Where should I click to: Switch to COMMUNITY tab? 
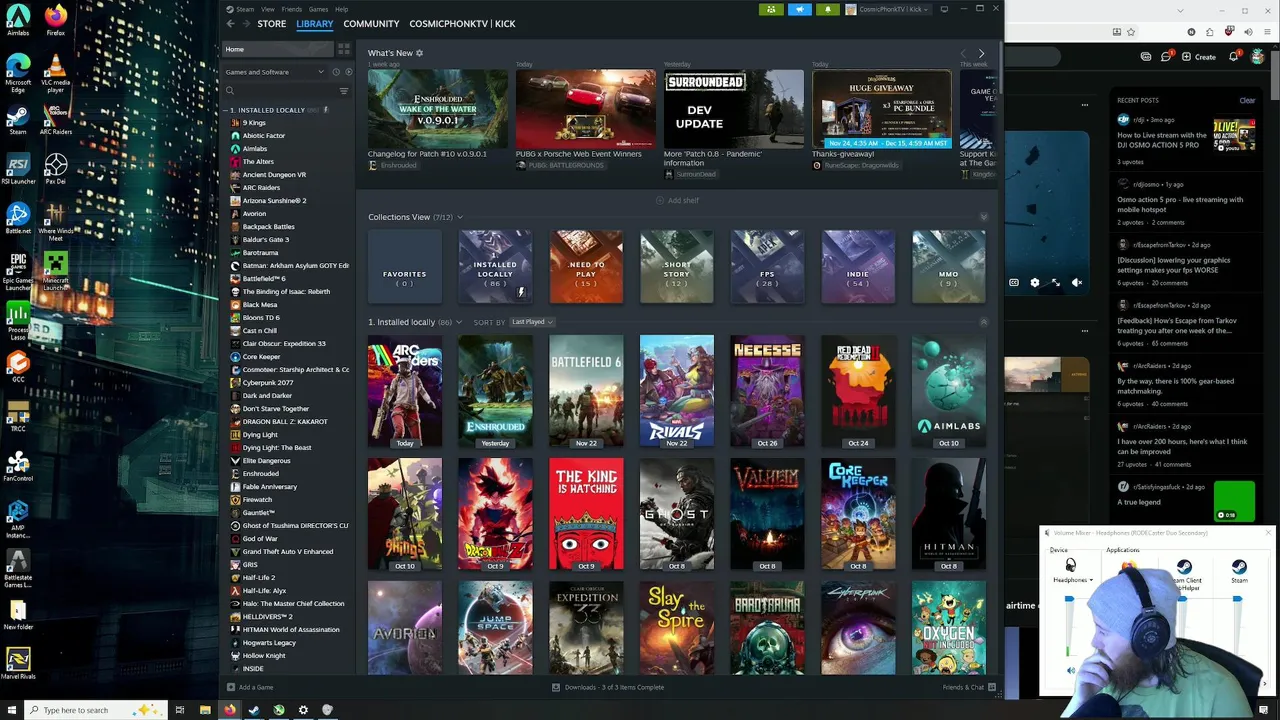[371, 23]
